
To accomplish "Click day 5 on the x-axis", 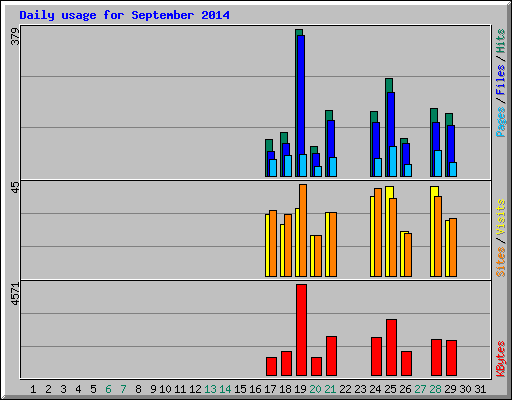I will coord(93,389).
